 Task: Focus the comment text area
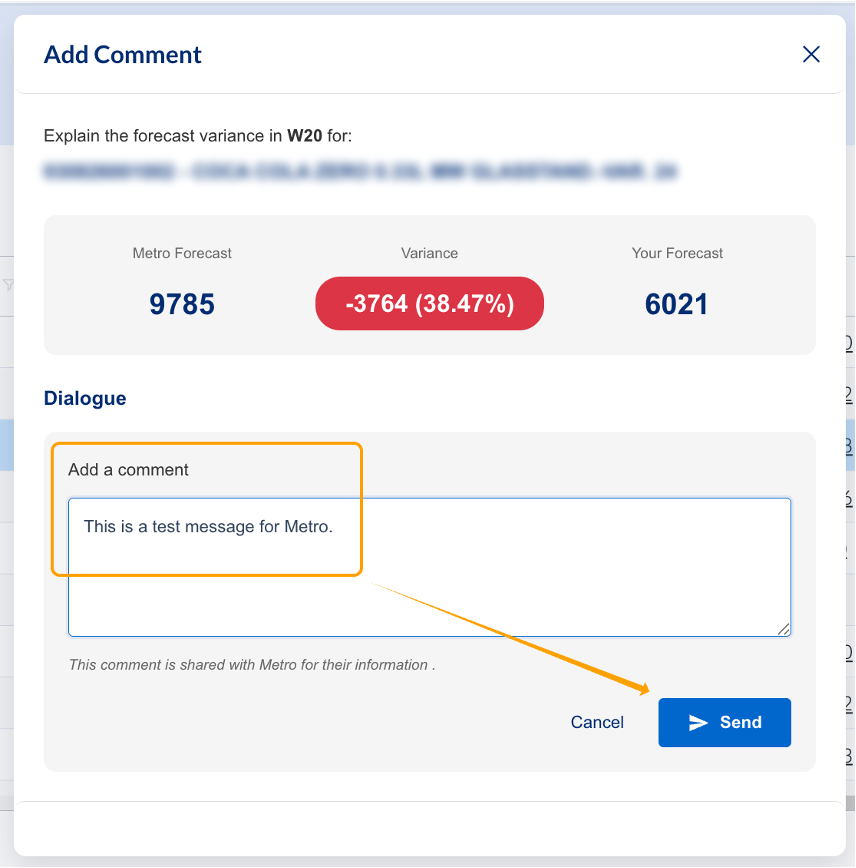(x=430, y=567)
